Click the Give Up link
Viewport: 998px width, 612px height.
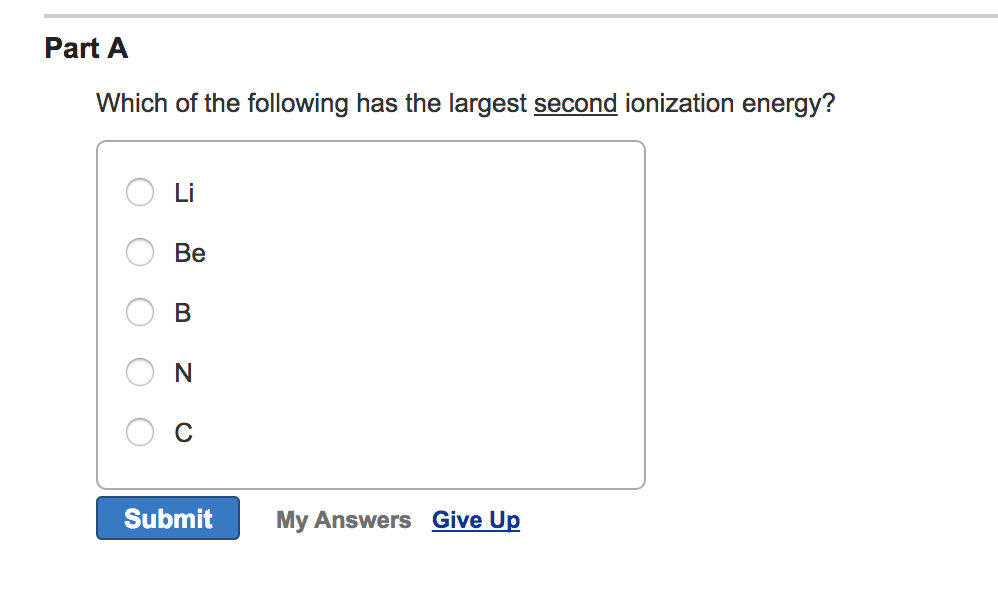(475, 519)
